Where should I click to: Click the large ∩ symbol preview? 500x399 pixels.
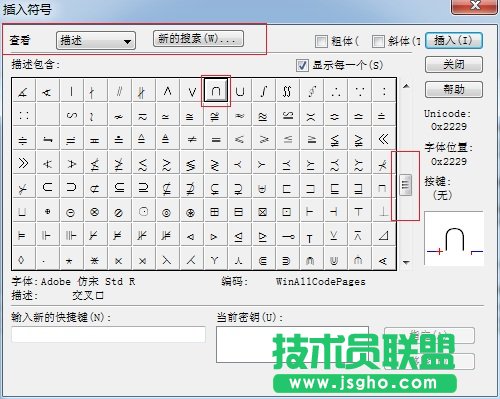point(454,239)
